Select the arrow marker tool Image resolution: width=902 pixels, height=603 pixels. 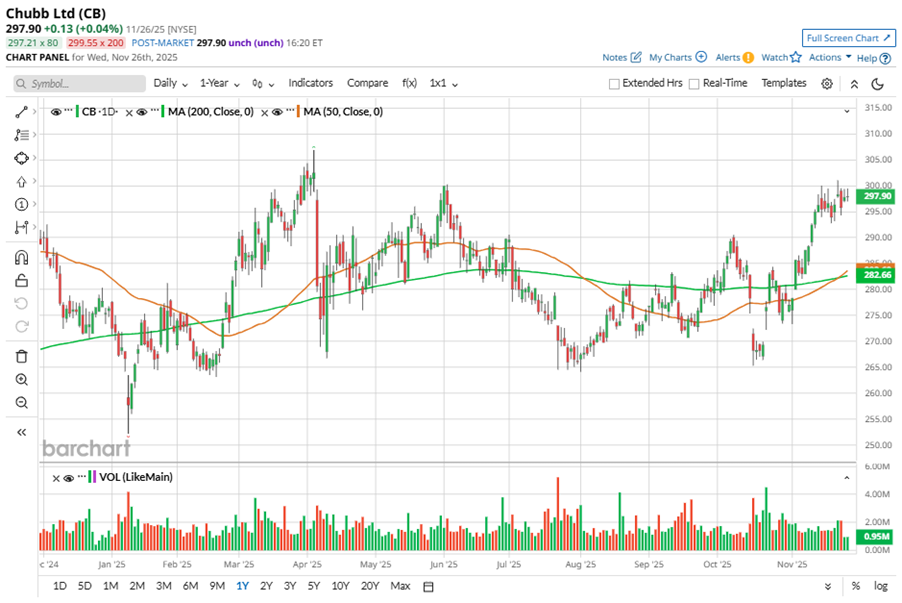click(x=21, y=182)
